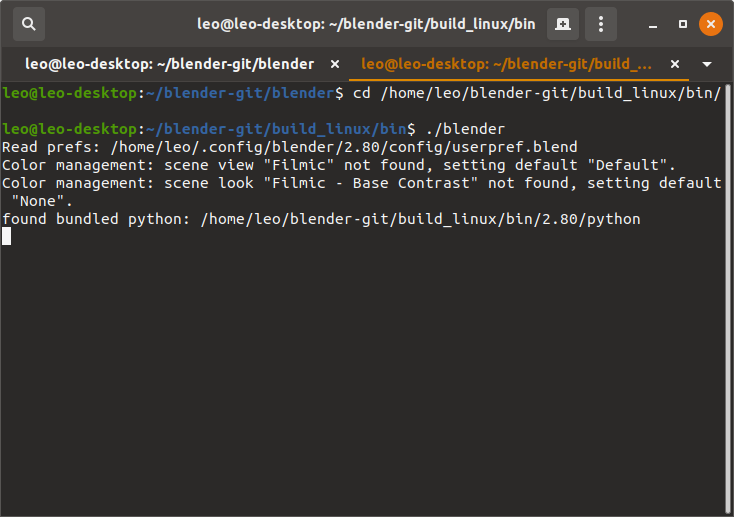Switch to the ~/blender-git/blender tab

pos(169,64)
